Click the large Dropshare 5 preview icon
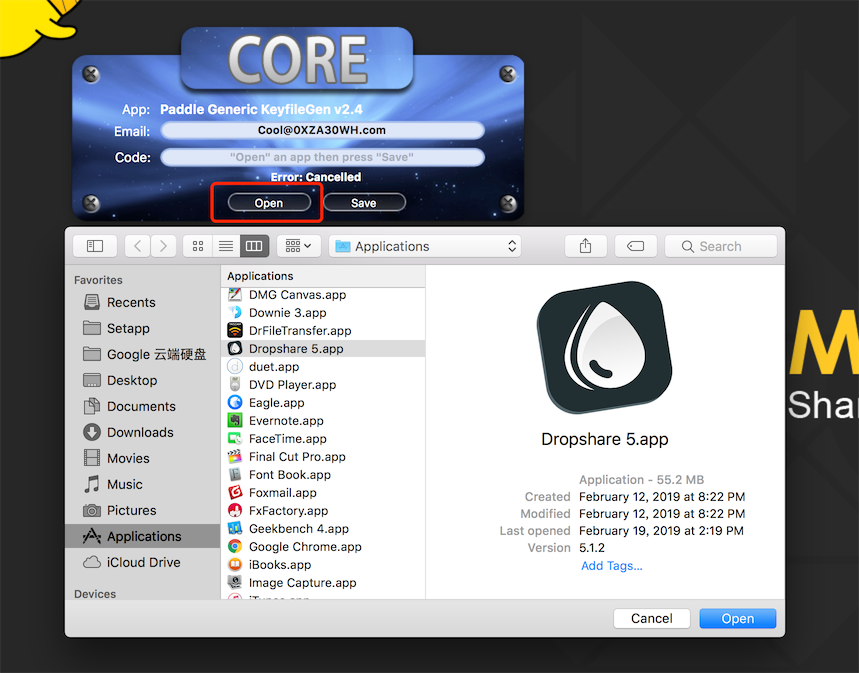This screenshot has height=673, width=859. tap(605, 347)
